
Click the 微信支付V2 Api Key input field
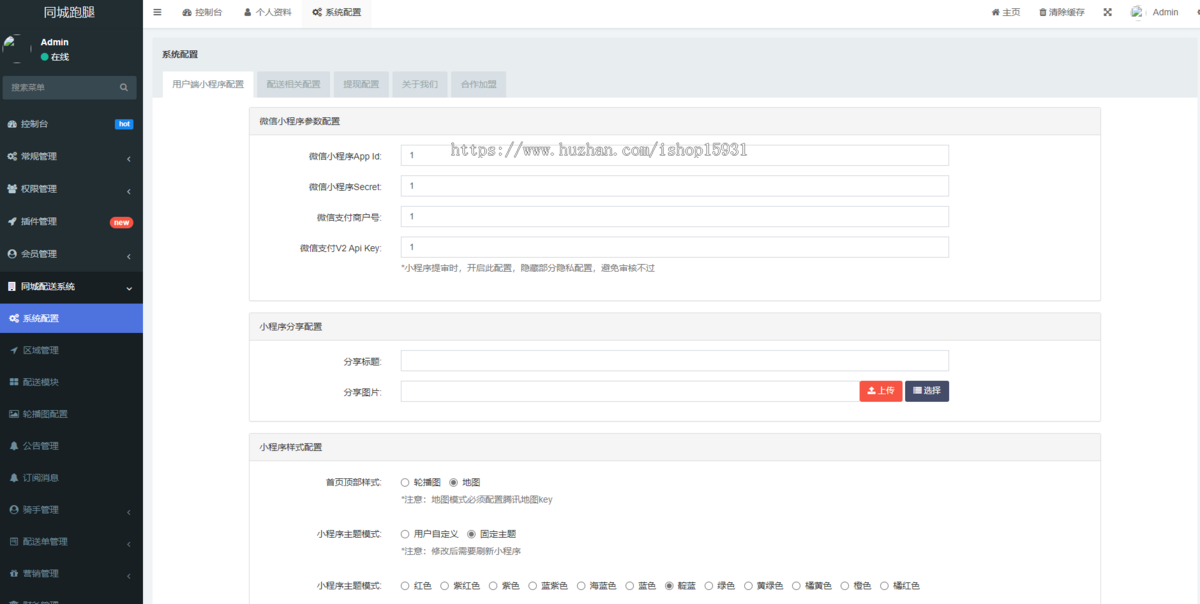[x=675, y=247]
